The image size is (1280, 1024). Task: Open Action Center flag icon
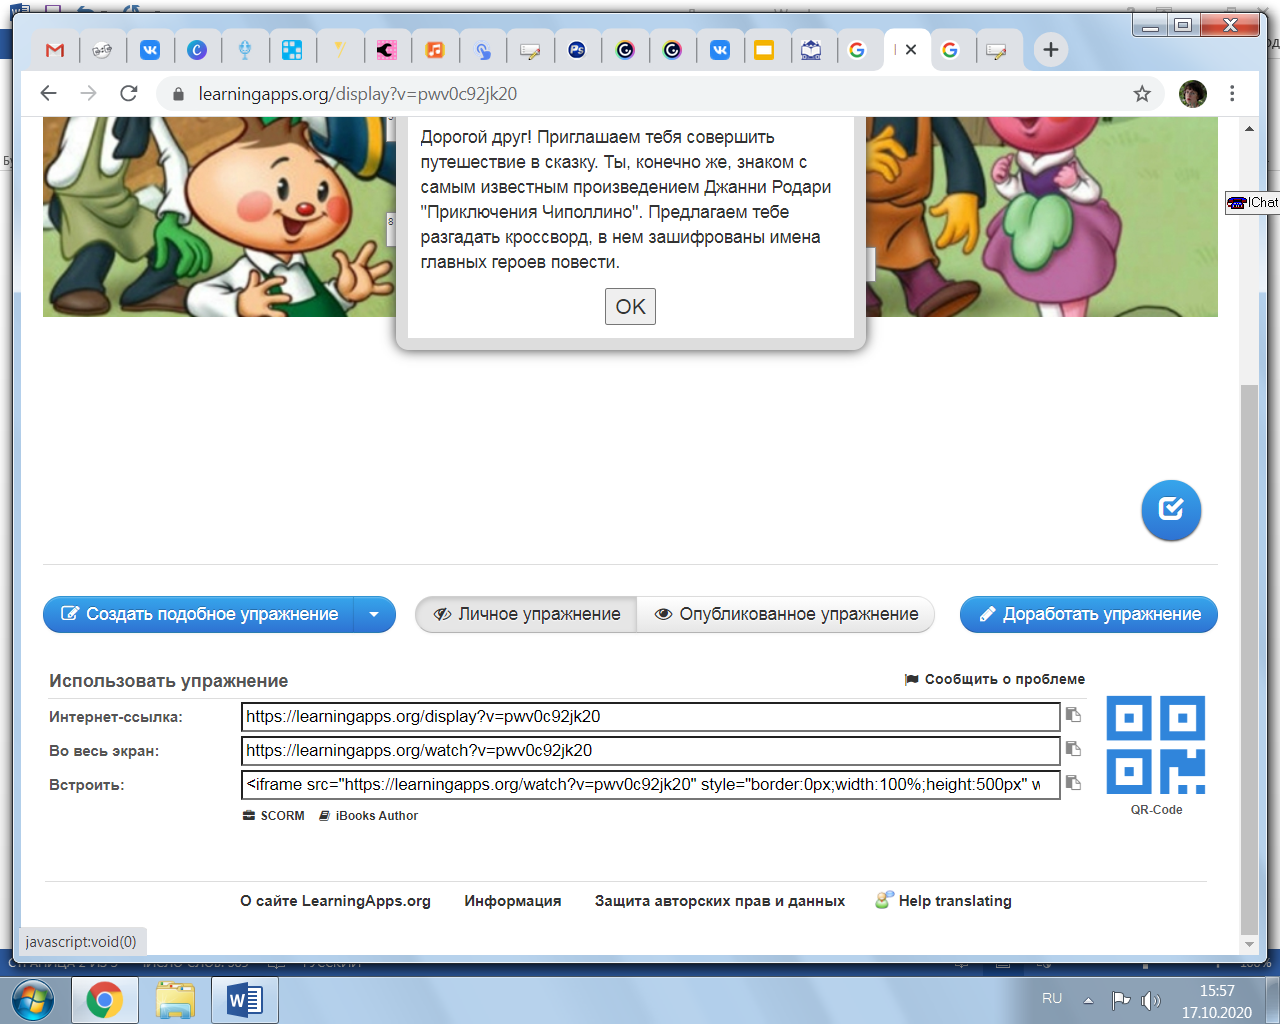(x=1121, y=1000)
